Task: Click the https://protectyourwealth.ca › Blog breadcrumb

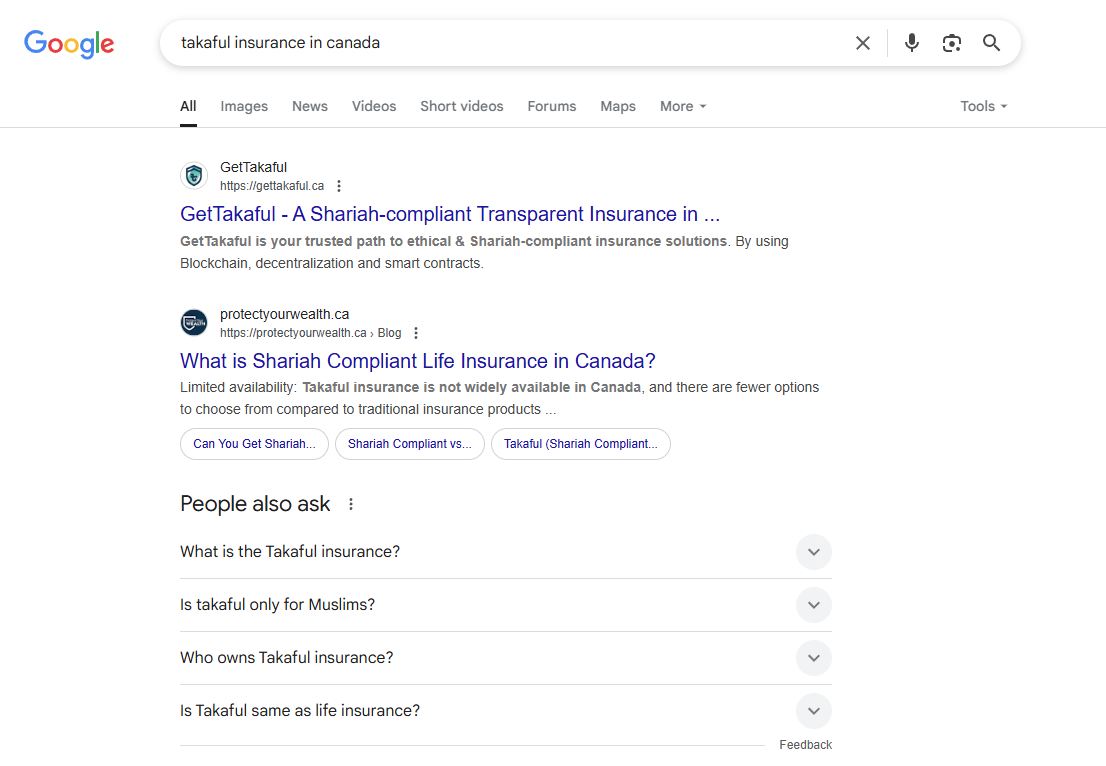Action: (x=310, y=333)
